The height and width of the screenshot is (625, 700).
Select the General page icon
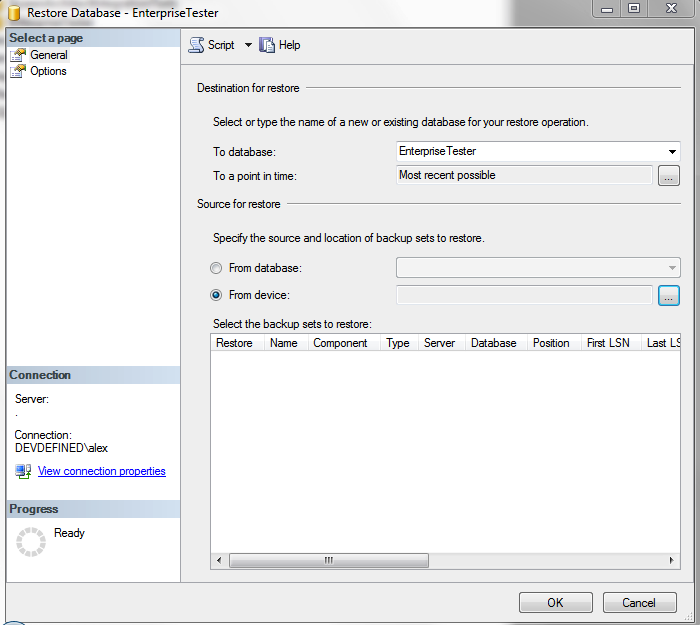tap(18, 55)
